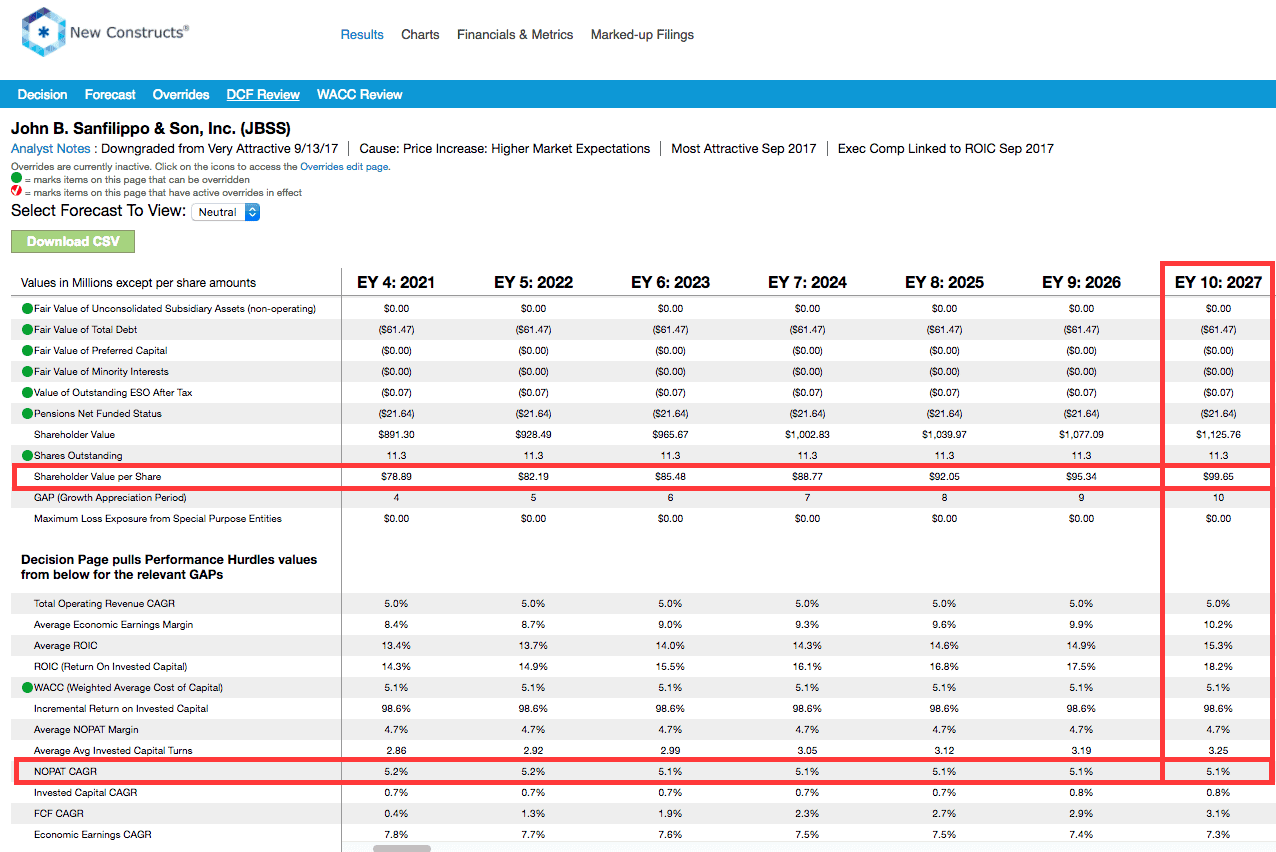Viewport: 1276px width, 852px height.
Task: Click the company name John B. Sanfilippo & Son heading
Action: pyautogui.click(x=150, y=128)
